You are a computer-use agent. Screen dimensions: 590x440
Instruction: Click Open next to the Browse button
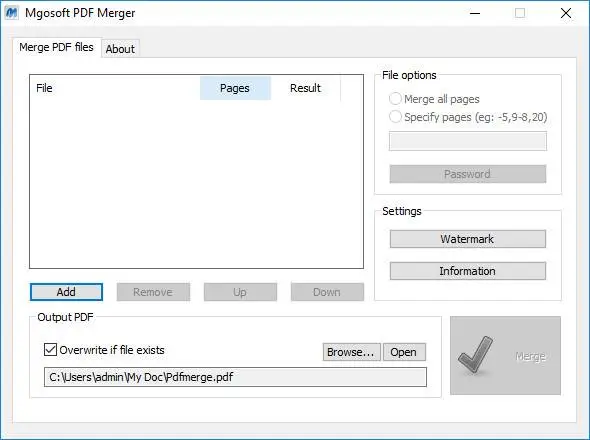pos(404,352)
